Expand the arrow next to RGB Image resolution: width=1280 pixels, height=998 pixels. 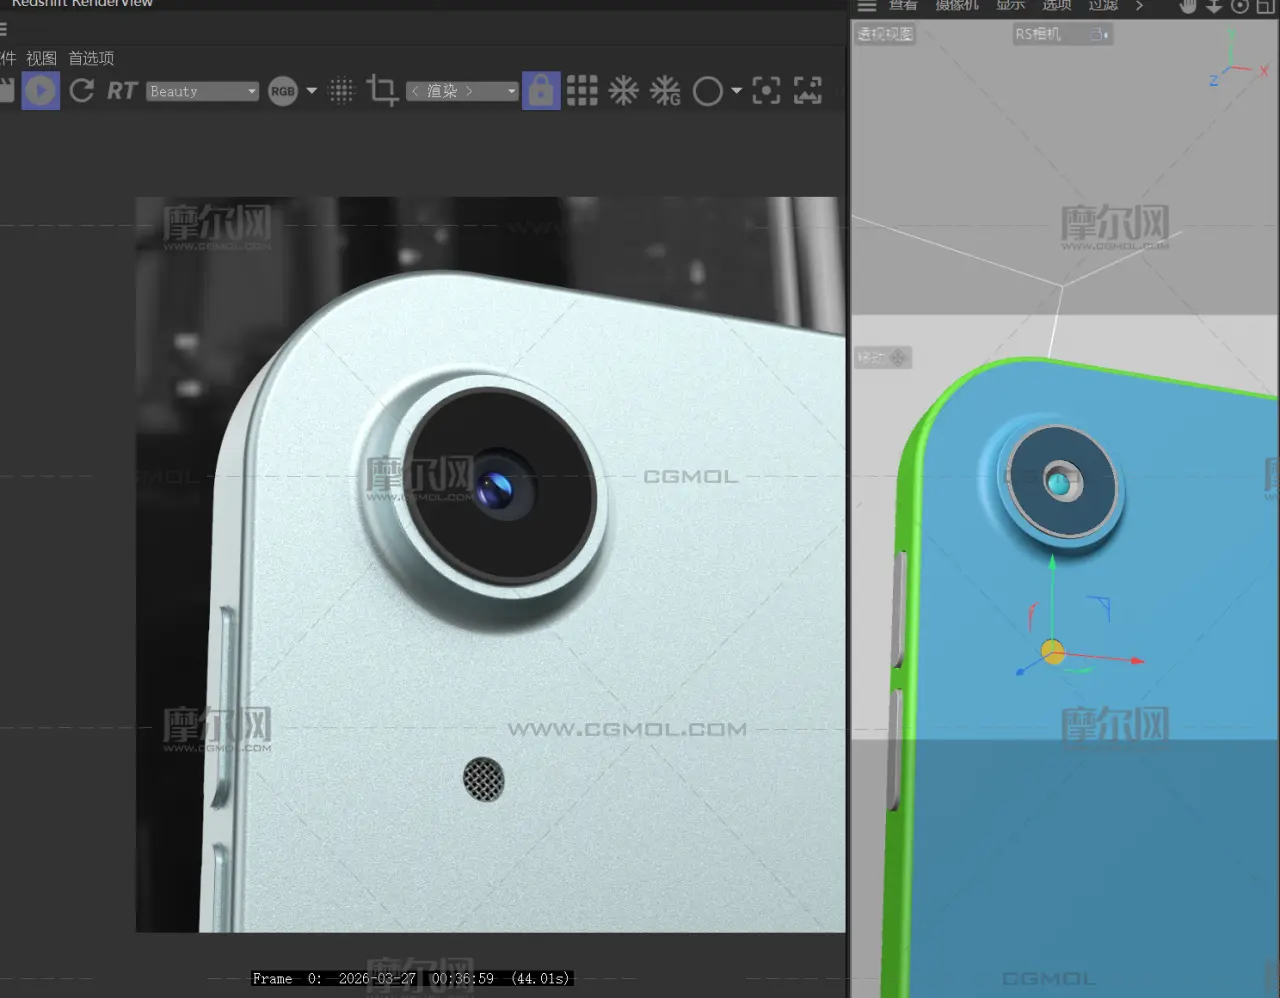coord(312,91)
